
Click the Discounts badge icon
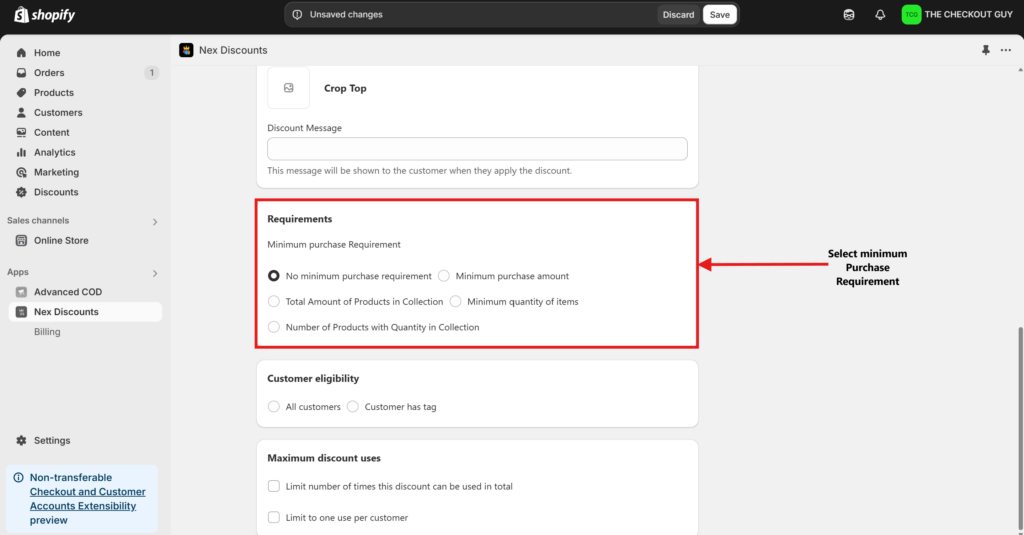click(22, 192)
